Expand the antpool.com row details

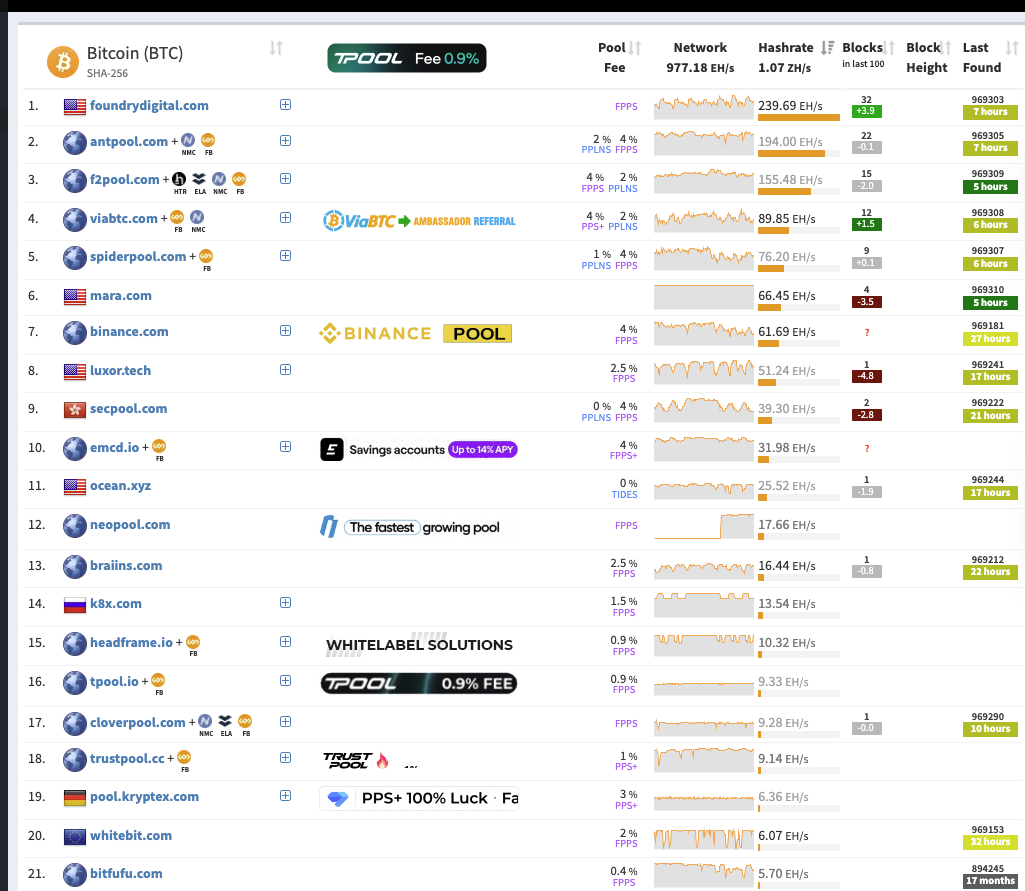pos(286,141)
